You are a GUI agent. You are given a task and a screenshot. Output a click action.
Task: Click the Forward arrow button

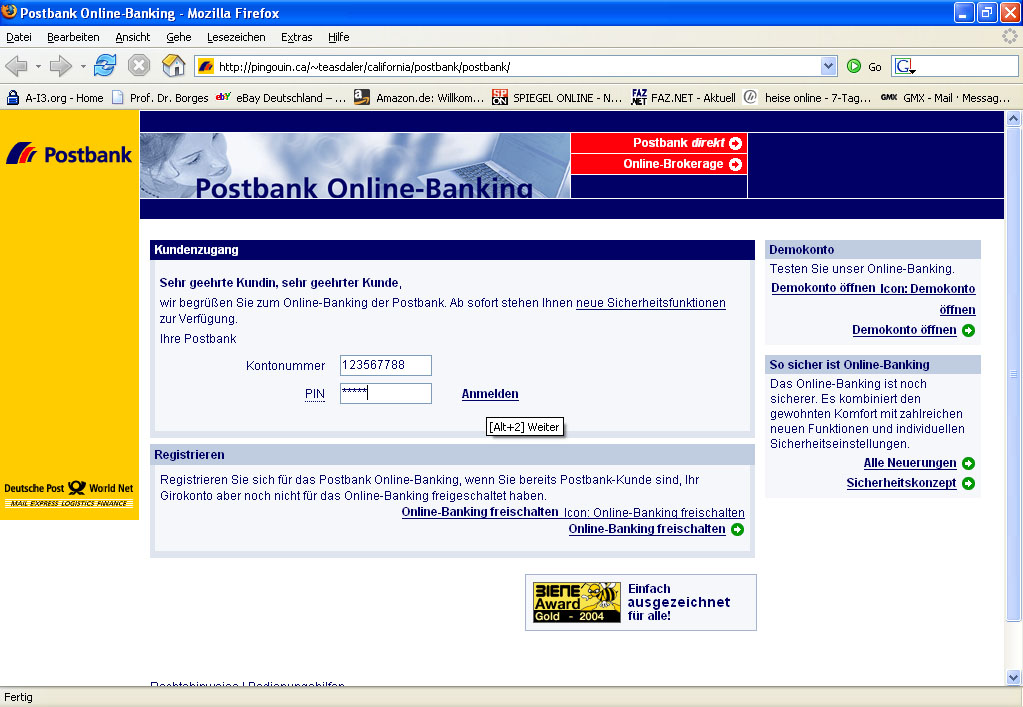point(61,66)
